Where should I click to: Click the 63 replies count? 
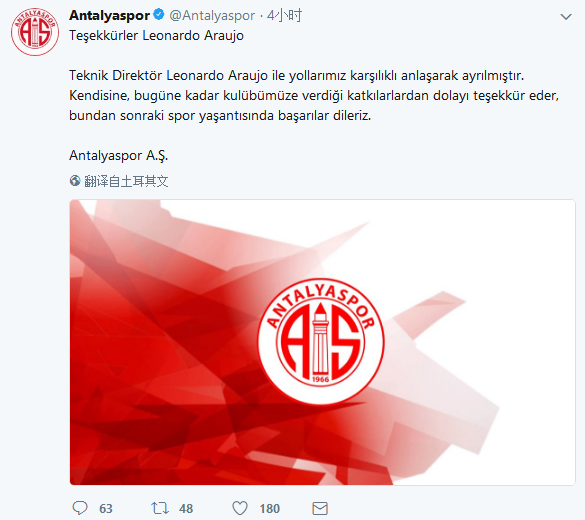106,508
